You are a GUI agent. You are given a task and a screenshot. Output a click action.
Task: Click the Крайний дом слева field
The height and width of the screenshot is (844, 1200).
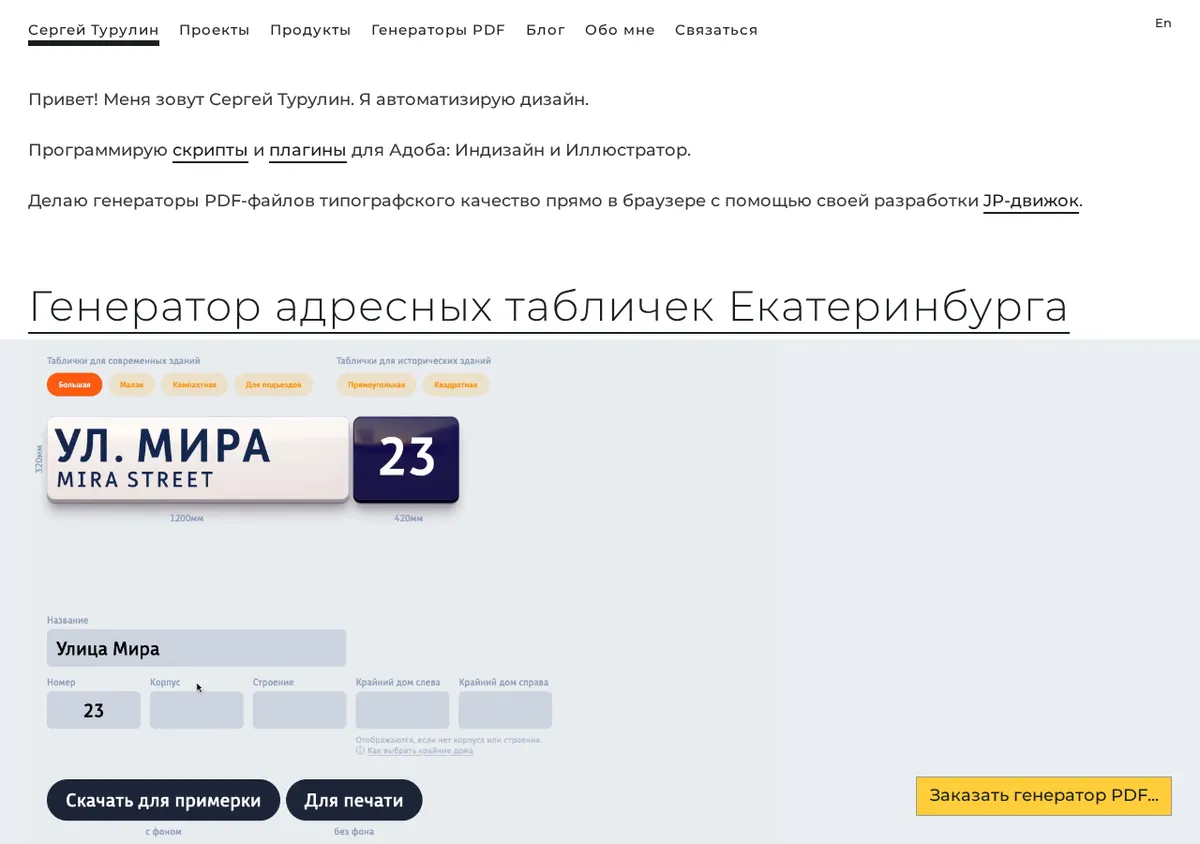pos(402,710)
